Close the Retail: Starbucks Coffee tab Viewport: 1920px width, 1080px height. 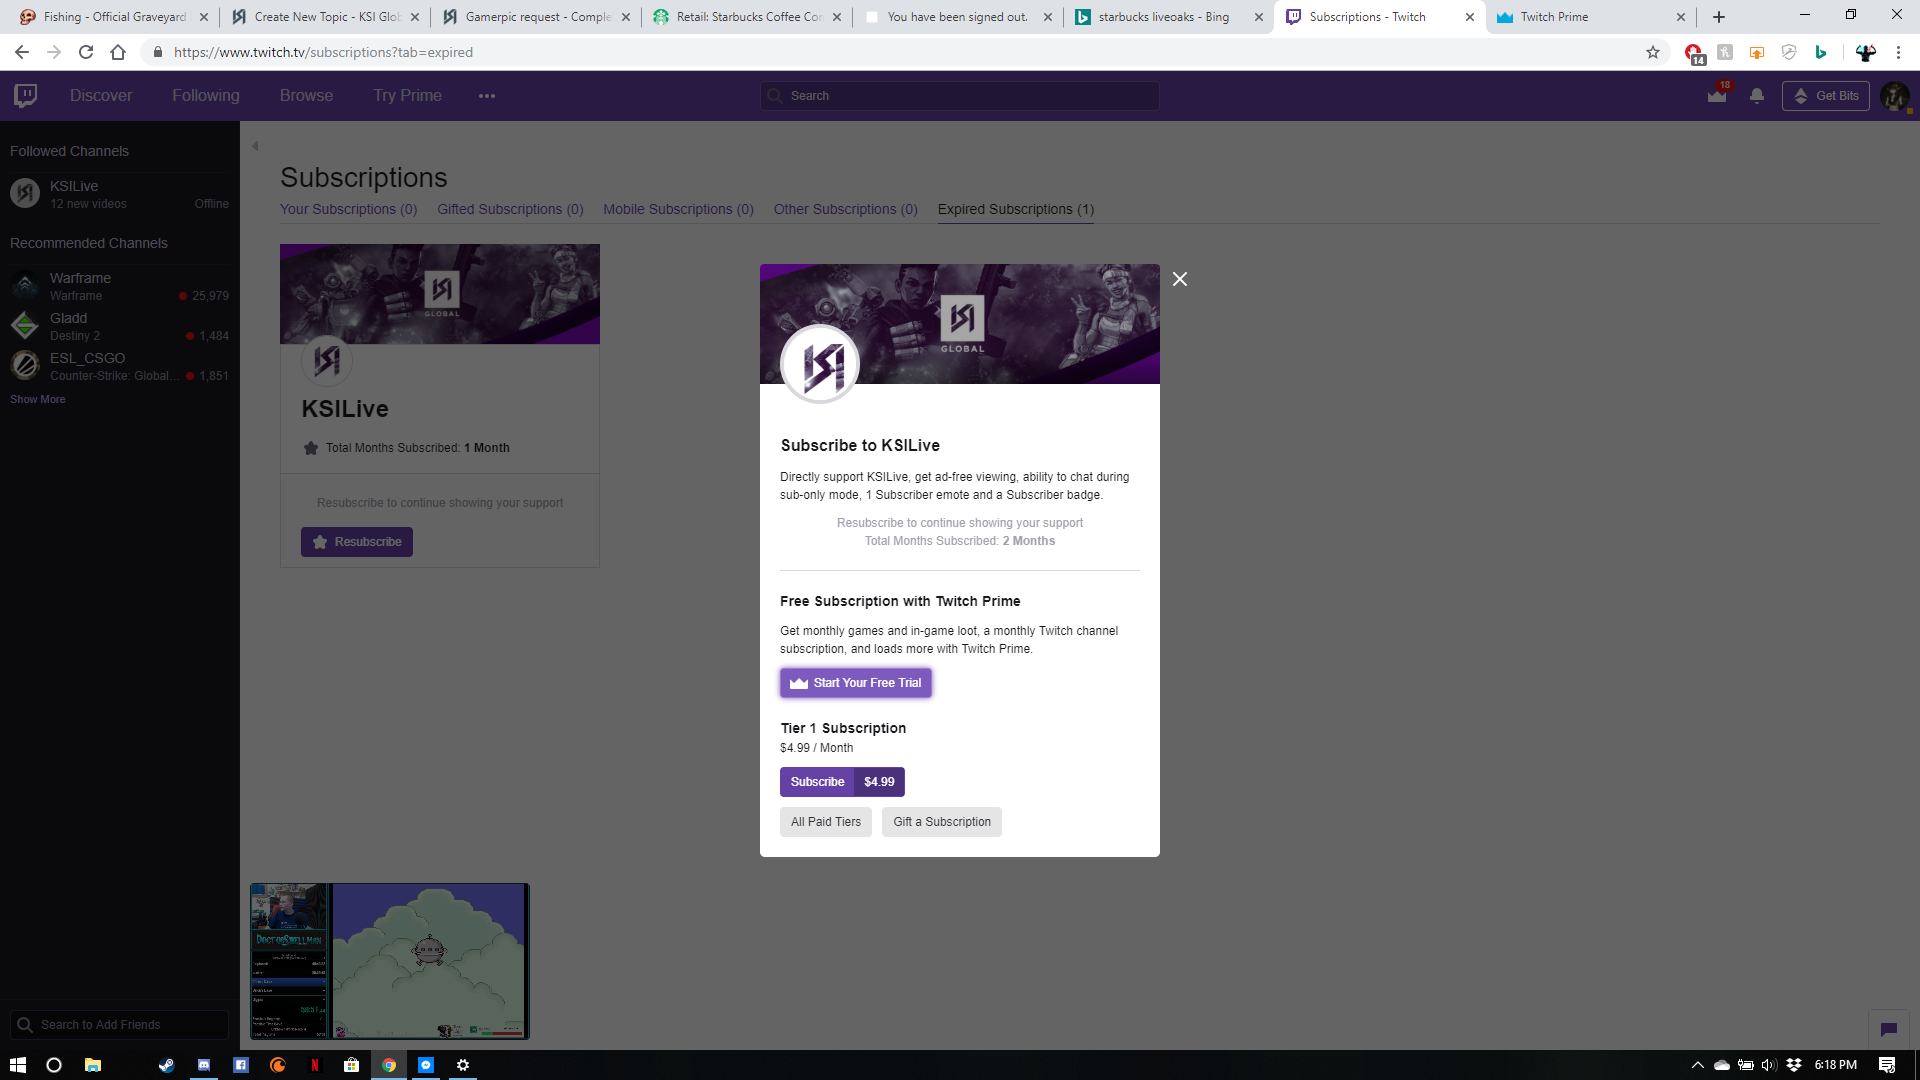coord(837,17)
